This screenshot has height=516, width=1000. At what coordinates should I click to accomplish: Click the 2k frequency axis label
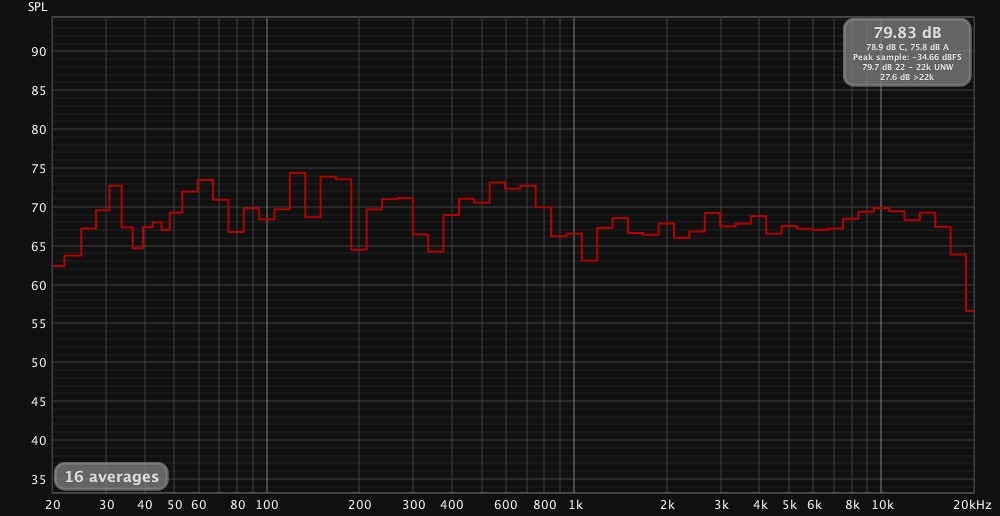[x=666, y=505]
